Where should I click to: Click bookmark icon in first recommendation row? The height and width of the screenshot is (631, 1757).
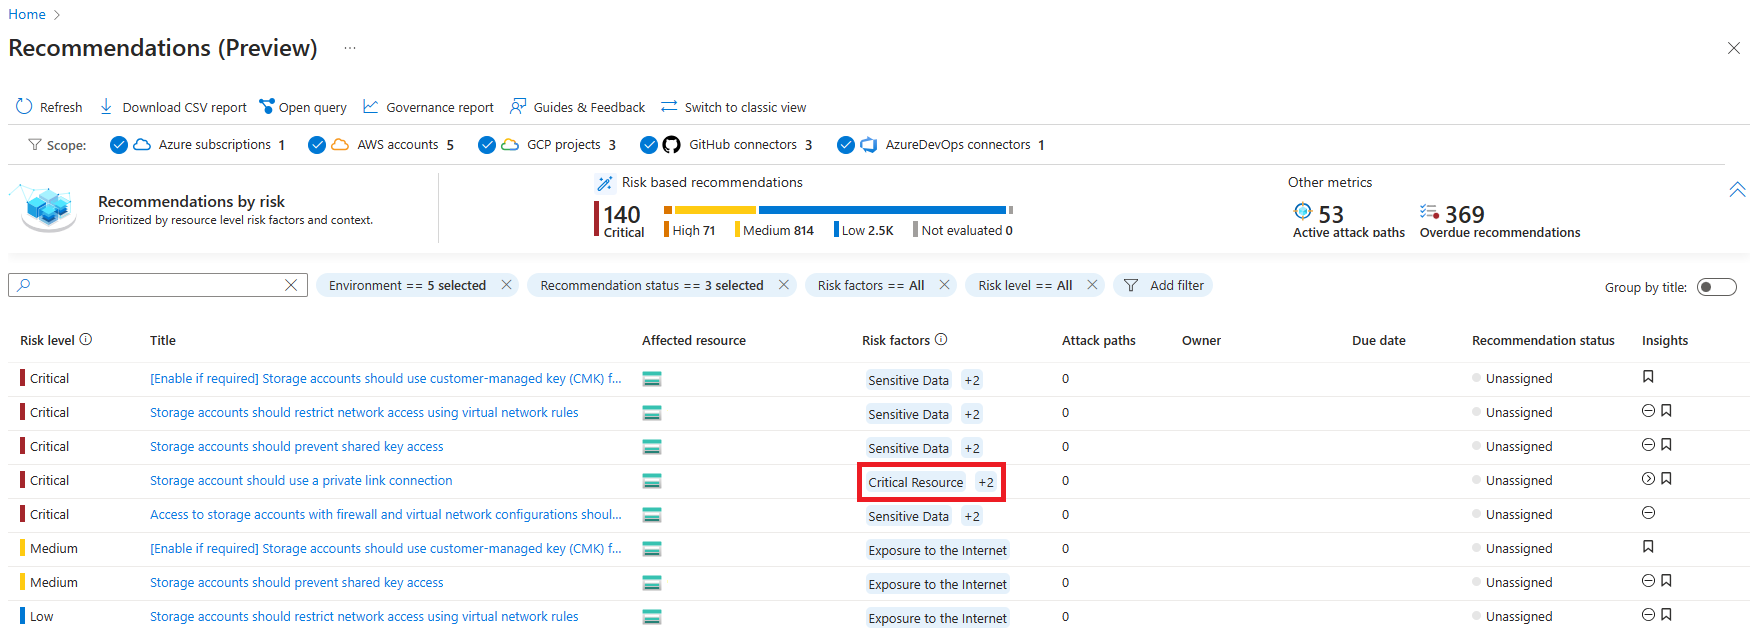pyautogui.click(x=1648, y=377)
